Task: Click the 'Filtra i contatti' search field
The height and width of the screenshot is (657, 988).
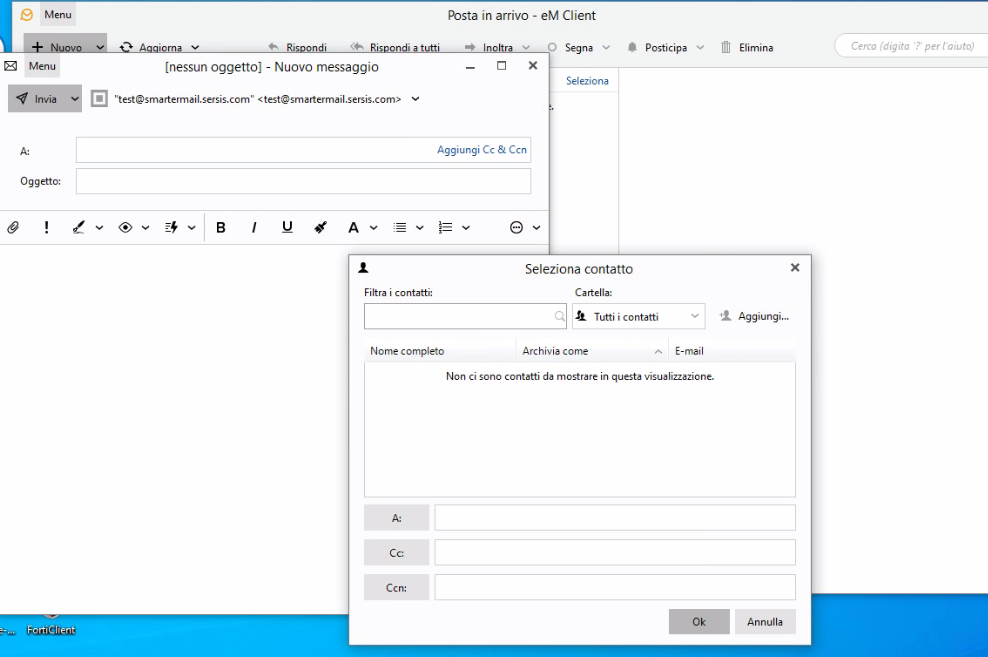Action: (x=458, y=317)
